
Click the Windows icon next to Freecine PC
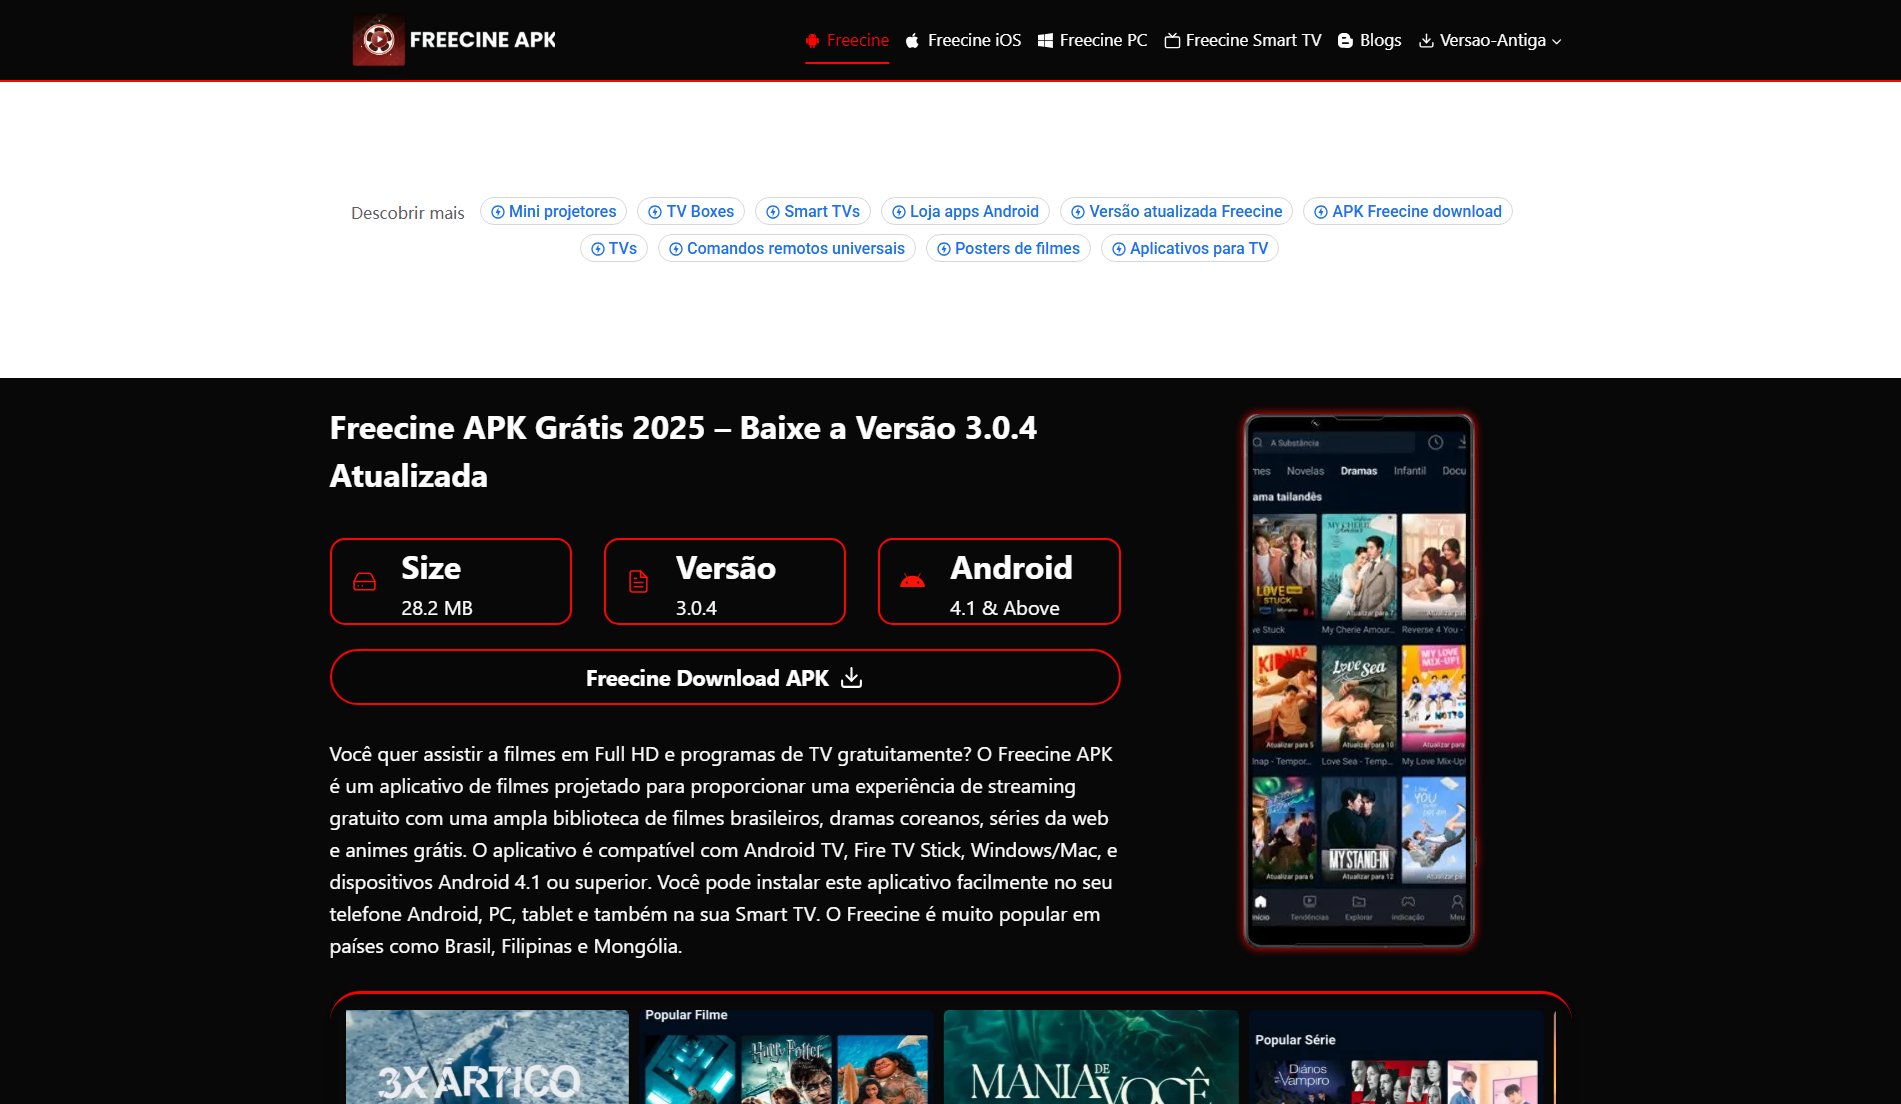click(1045, 40)
